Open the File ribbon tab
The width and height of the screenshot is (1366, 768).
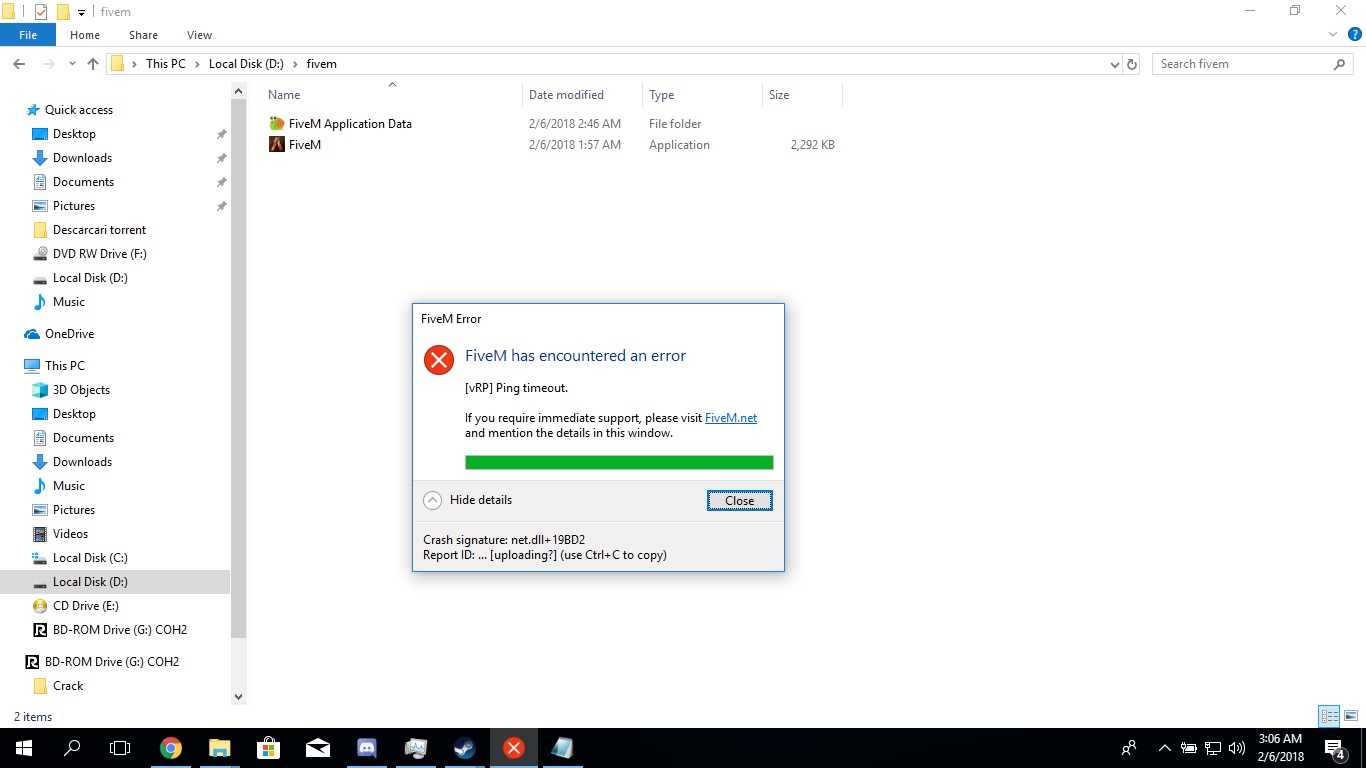(28, 35)
